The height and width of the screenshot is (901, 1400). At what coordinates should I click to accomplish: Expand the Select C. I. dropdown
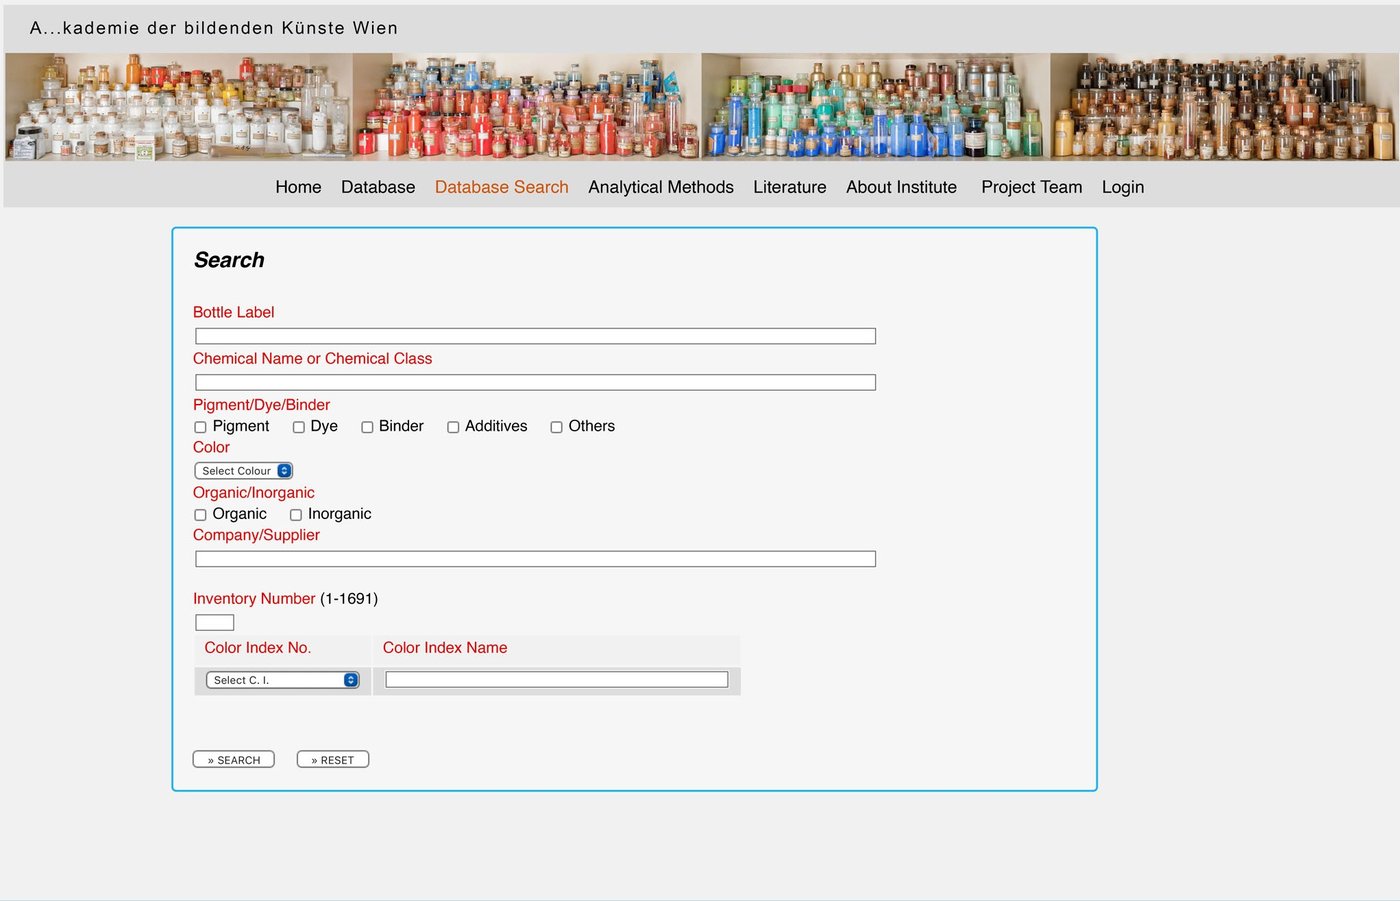pyautogui.click(x=282, y=680)
